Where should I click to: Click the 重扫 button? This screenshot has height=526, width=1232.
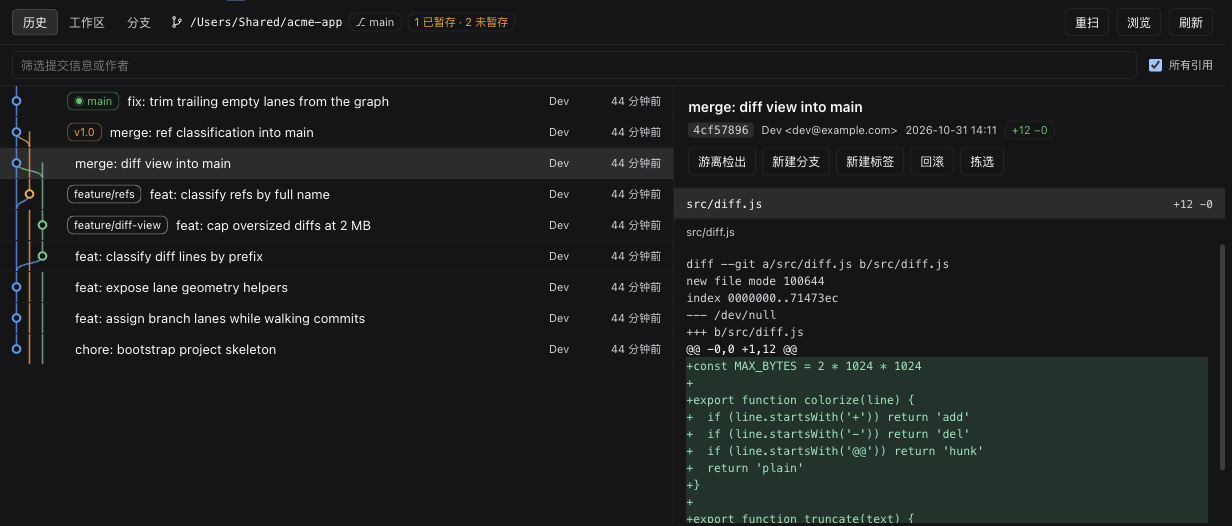click(x=1087, y=22)
